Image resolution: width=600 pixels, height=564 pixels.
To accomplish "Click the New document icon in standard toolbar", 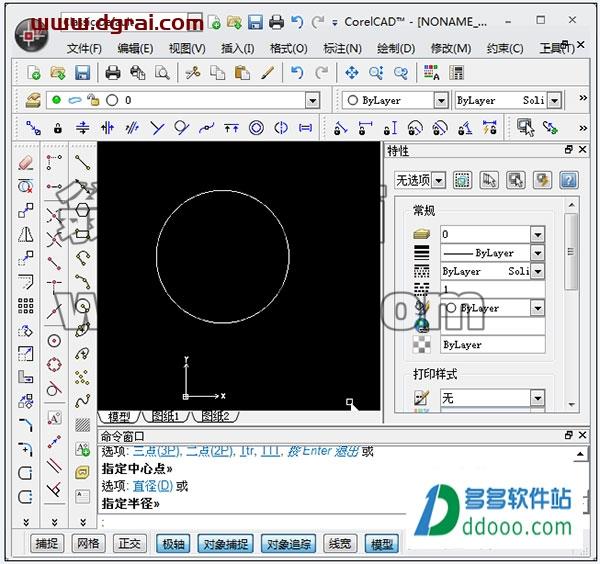I will 33,72.
